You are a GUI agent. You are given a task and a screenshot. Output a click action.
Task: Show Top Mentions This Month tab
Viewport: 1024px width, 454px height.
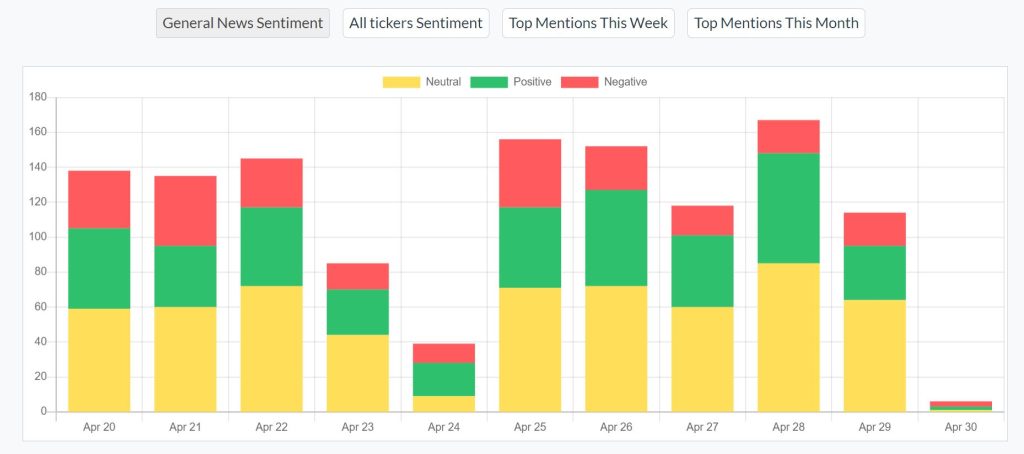[776, 23]
